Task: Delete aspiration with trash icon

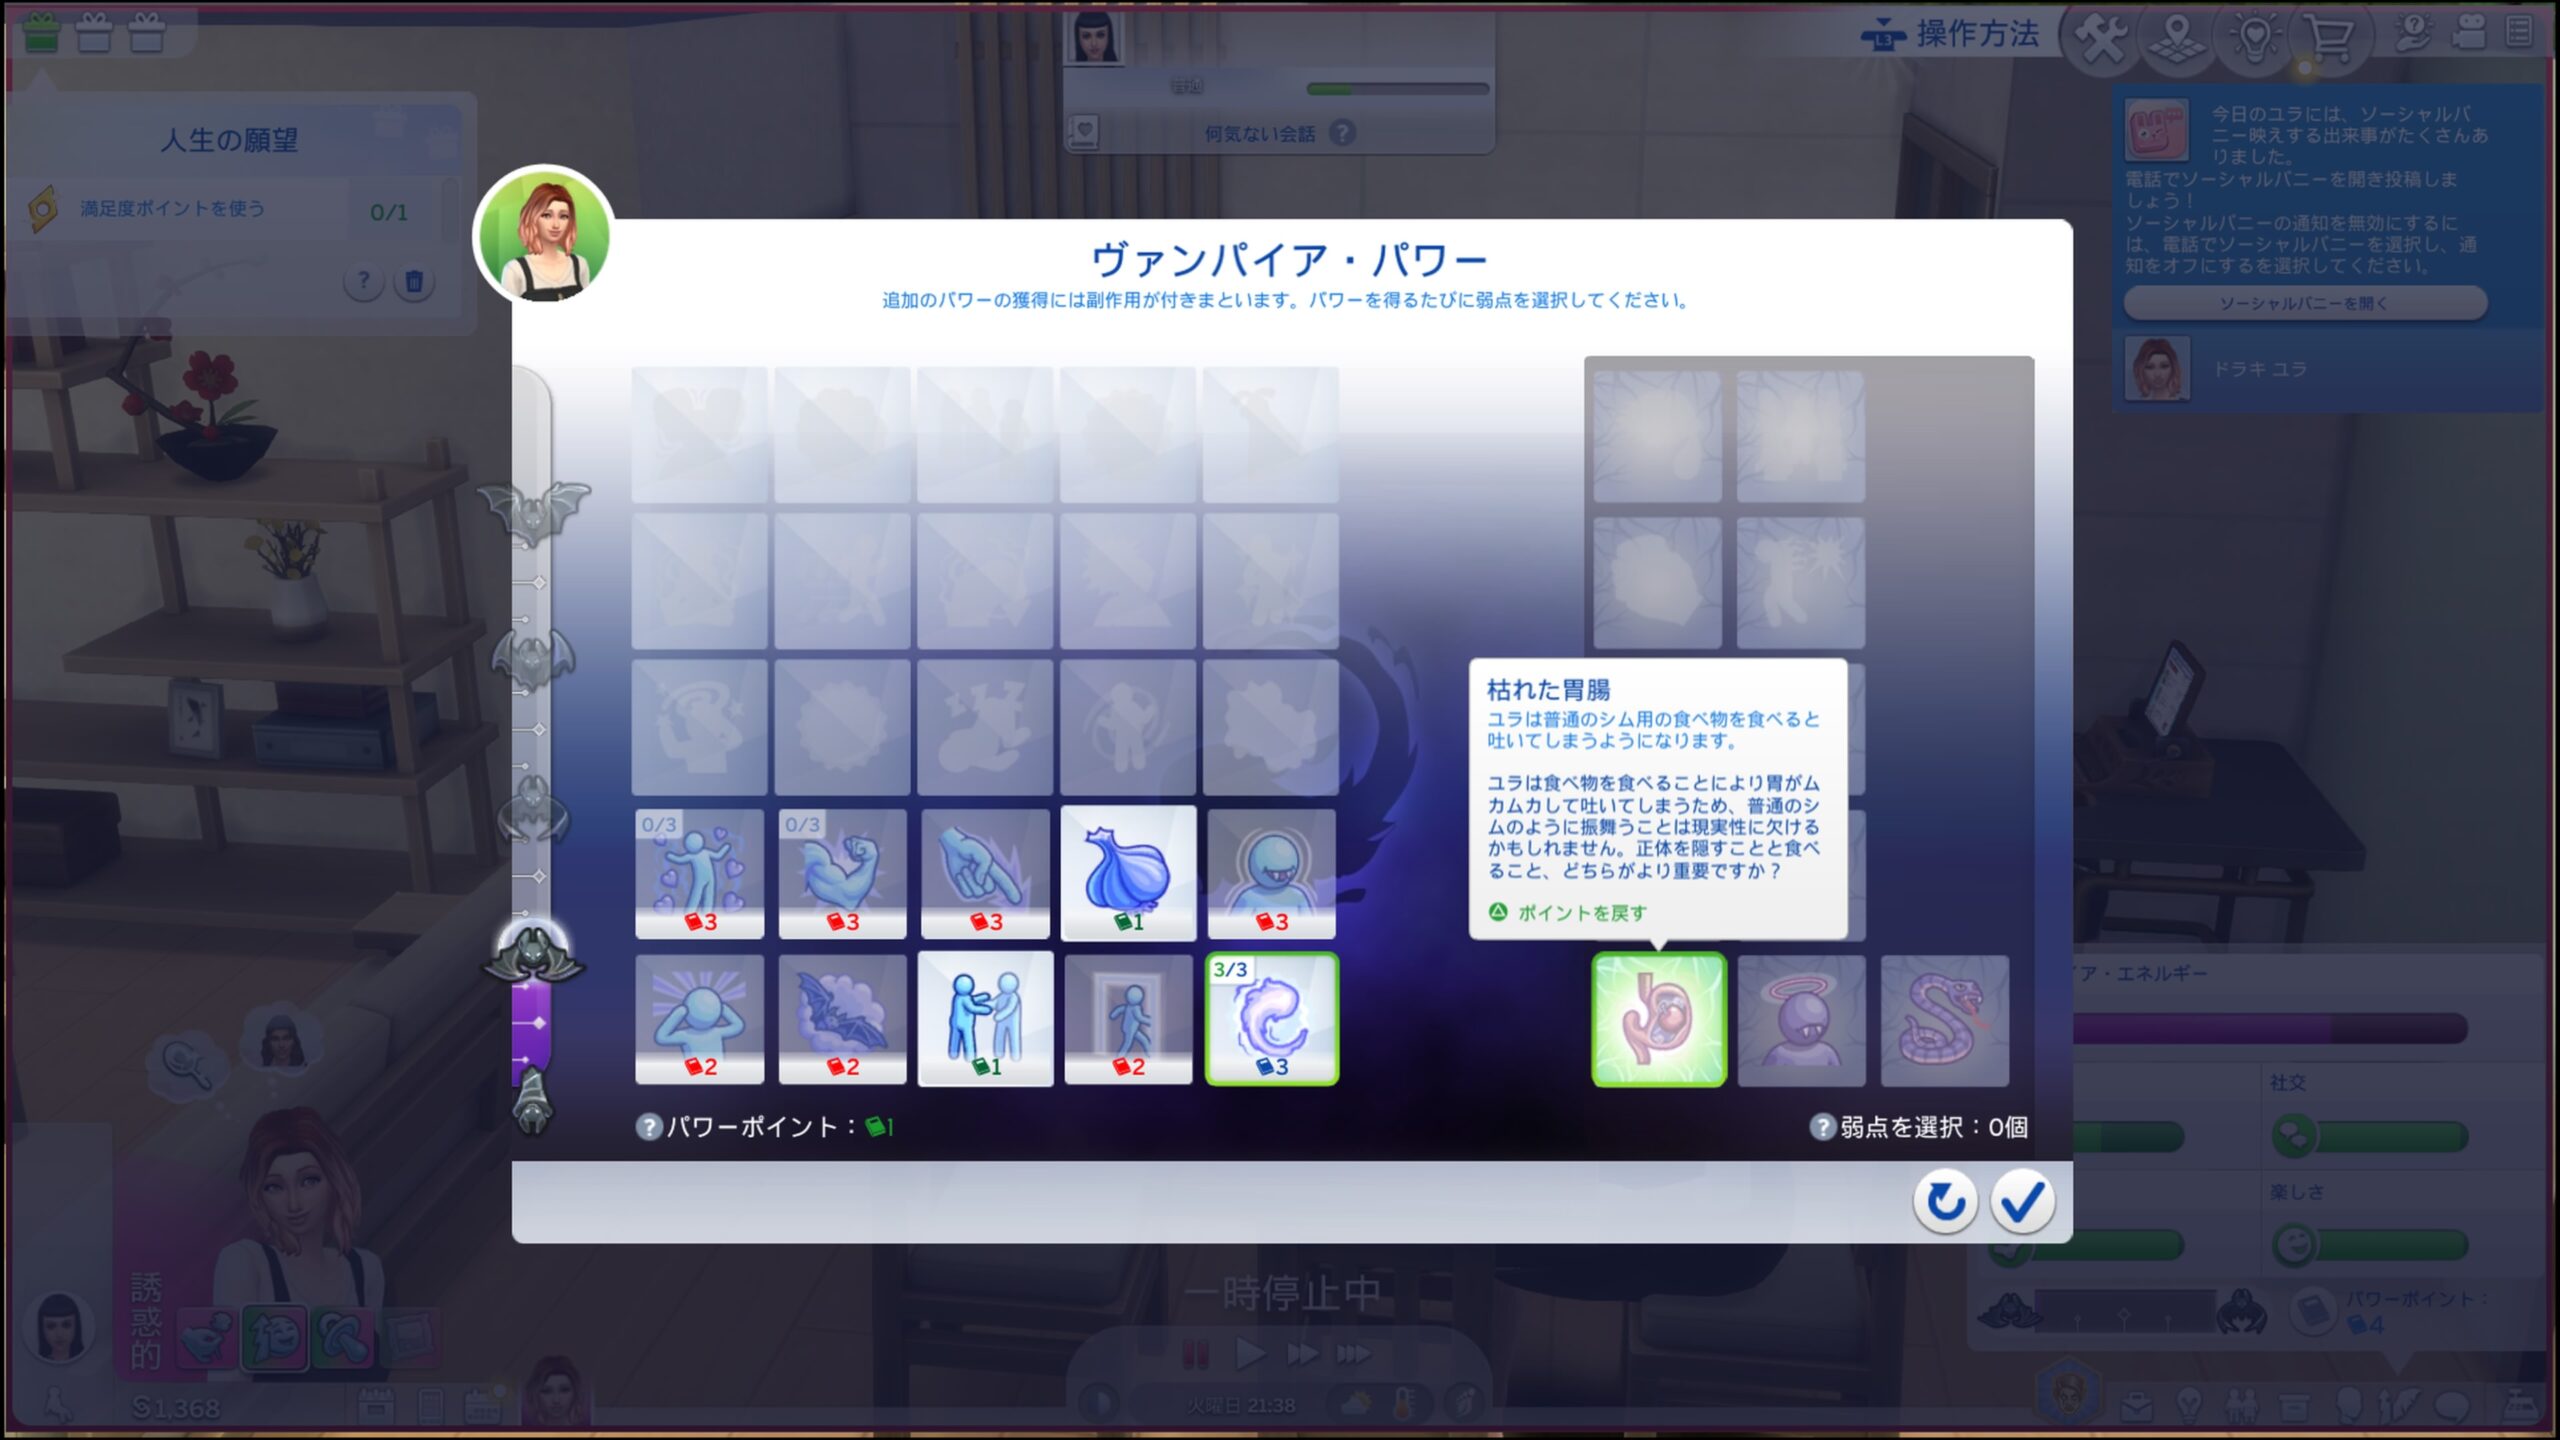Action: (414, 281)
